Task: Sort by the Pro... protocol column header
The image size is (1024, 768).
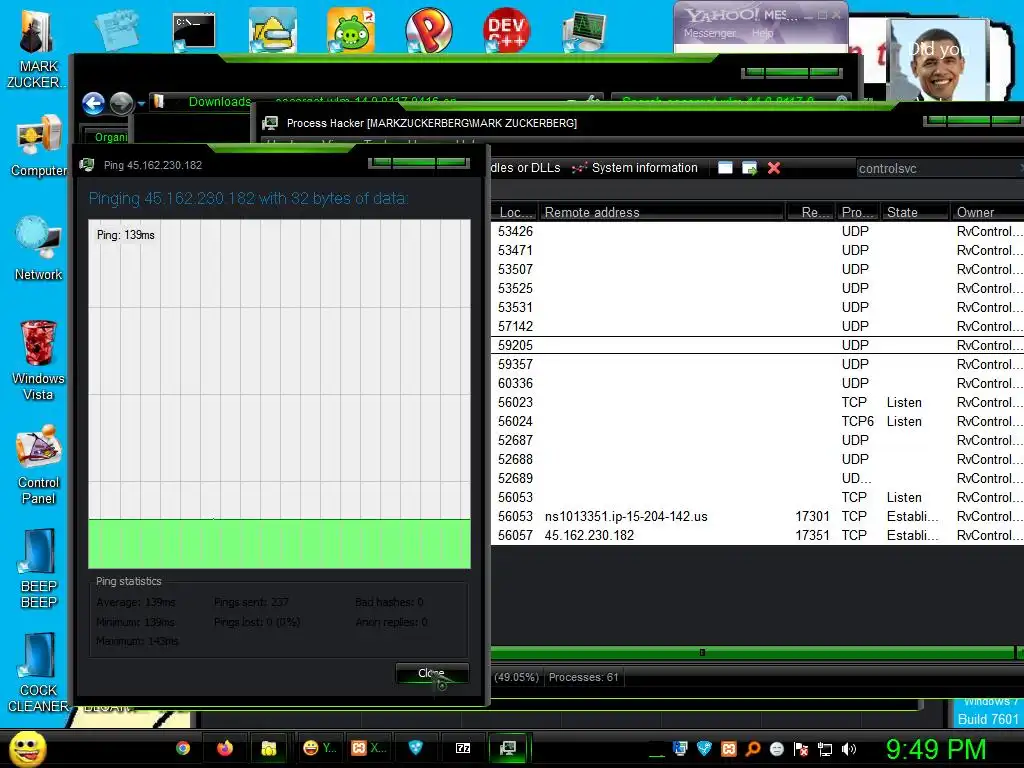Action: (857, 212)
